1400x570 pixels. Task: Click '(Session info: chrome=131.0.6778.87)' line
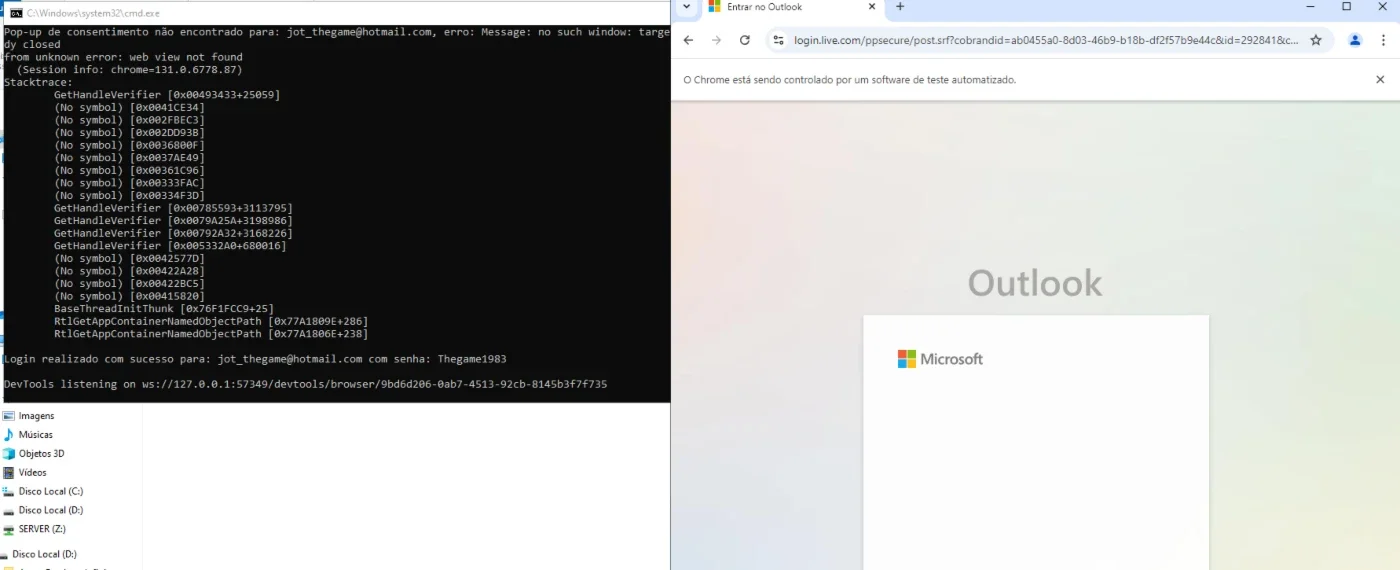click(129, 70)
